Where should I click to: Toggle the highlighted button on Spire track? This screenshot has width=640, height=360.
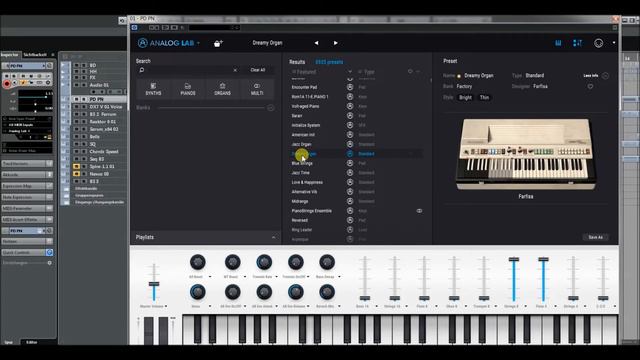click(76, 167)
